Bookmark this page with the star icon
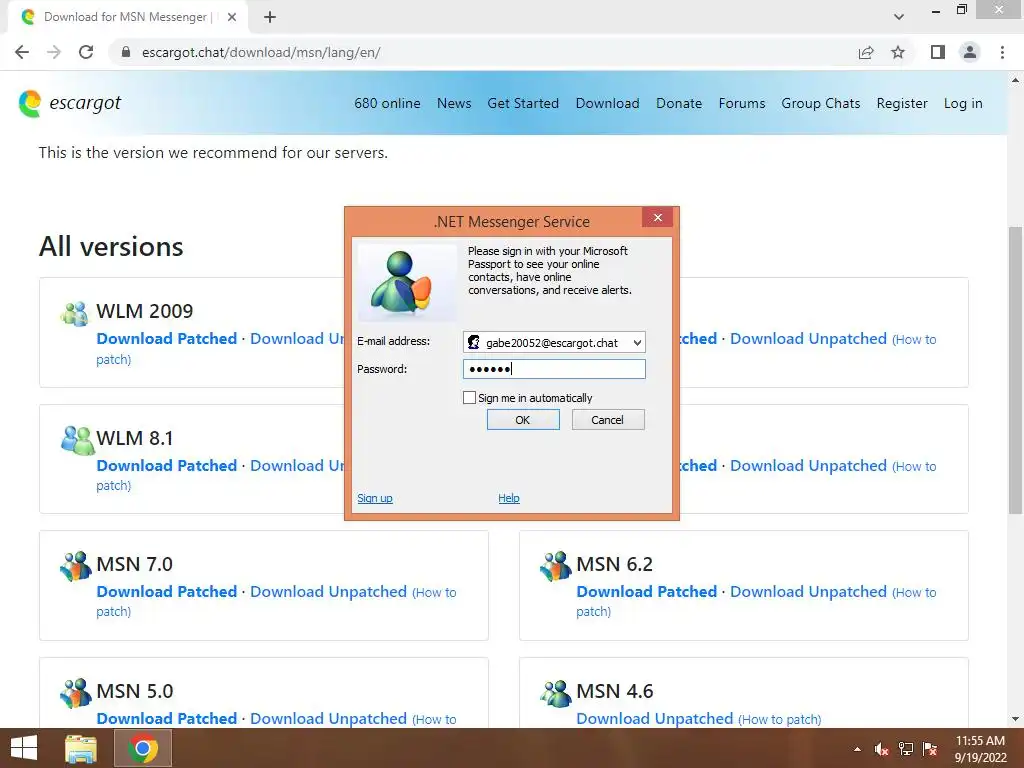Screen dimensions: 1024x768 point(898,52)
